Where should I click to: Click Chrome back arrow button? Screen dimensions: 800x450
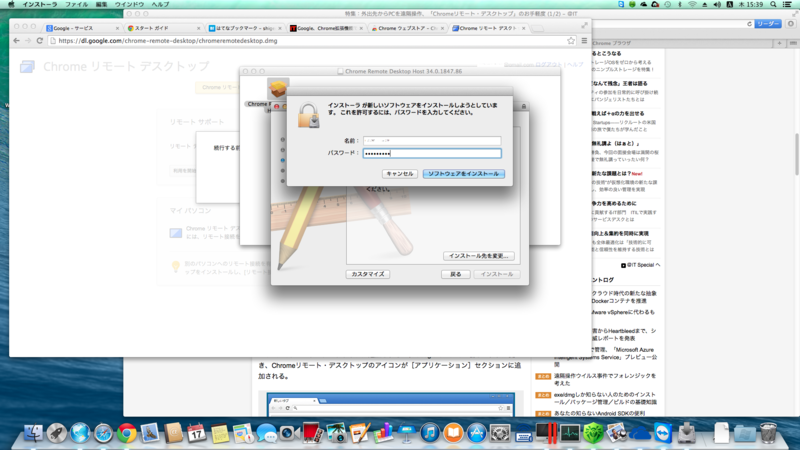16,40
